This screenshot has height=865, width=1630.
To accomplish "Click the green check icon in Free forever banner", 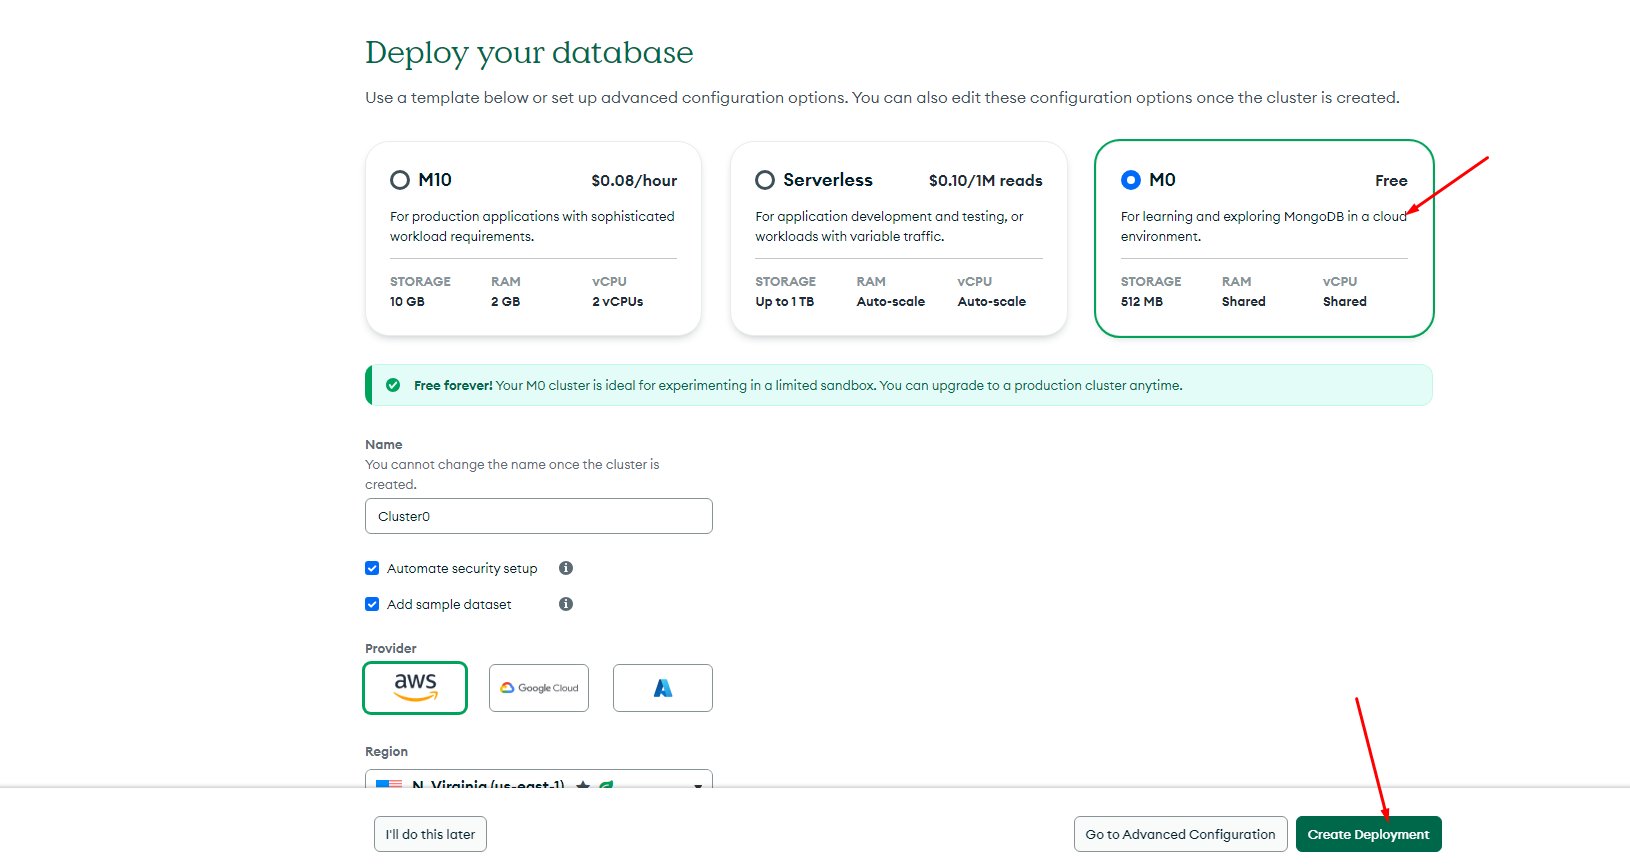I will coord(393,385).
